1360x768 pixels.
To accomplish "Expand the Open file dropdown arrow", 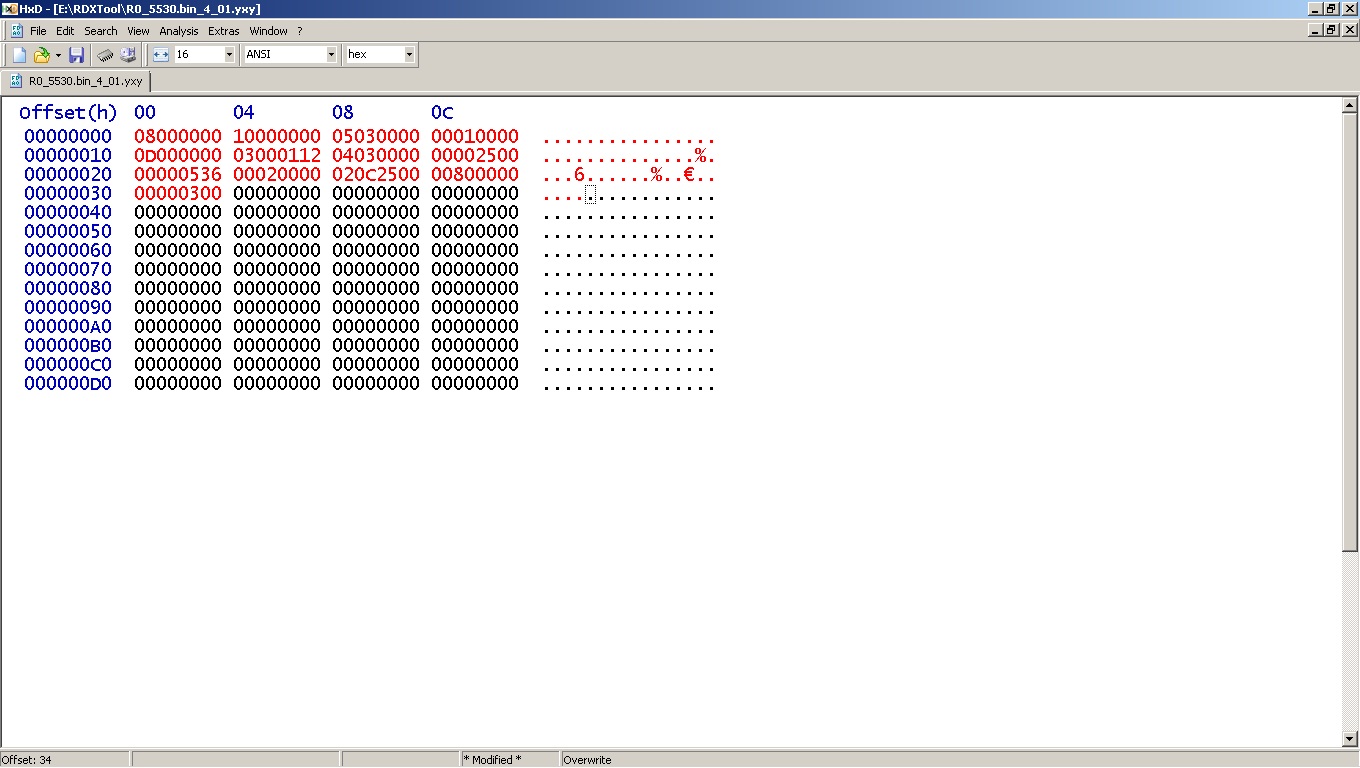I will [x=58, y=55].
